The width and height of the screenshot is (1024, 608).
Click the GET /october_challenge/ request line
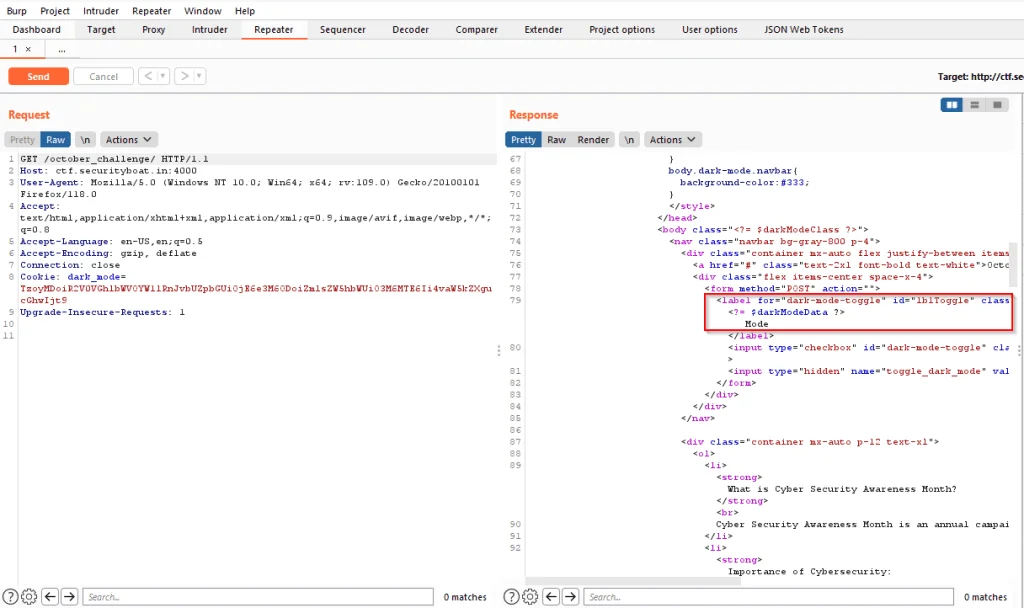point(114,159)
